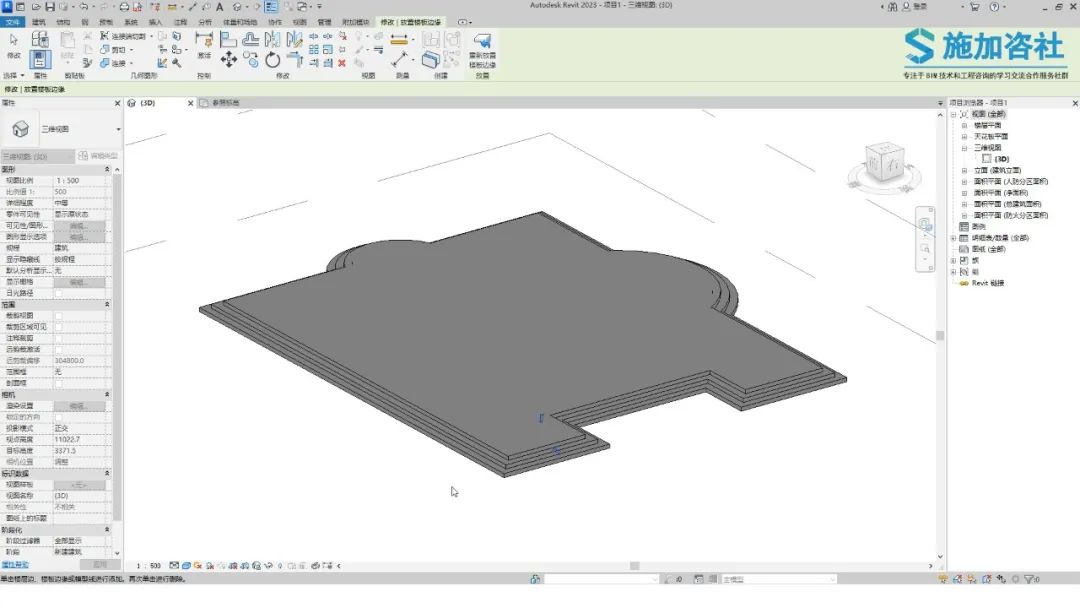1080x608 pixels.
Task: Activate the Rotate tool
Action: click(273, 60)
